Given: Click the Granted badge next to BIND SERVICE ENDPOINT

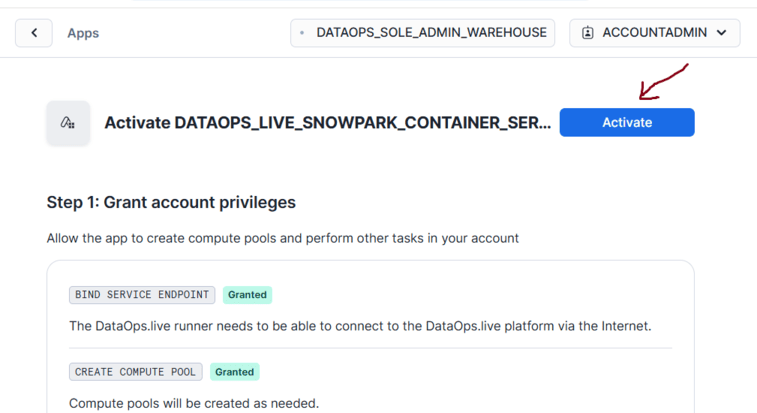Looking at the screenshot, I should [x=247, y=295].
